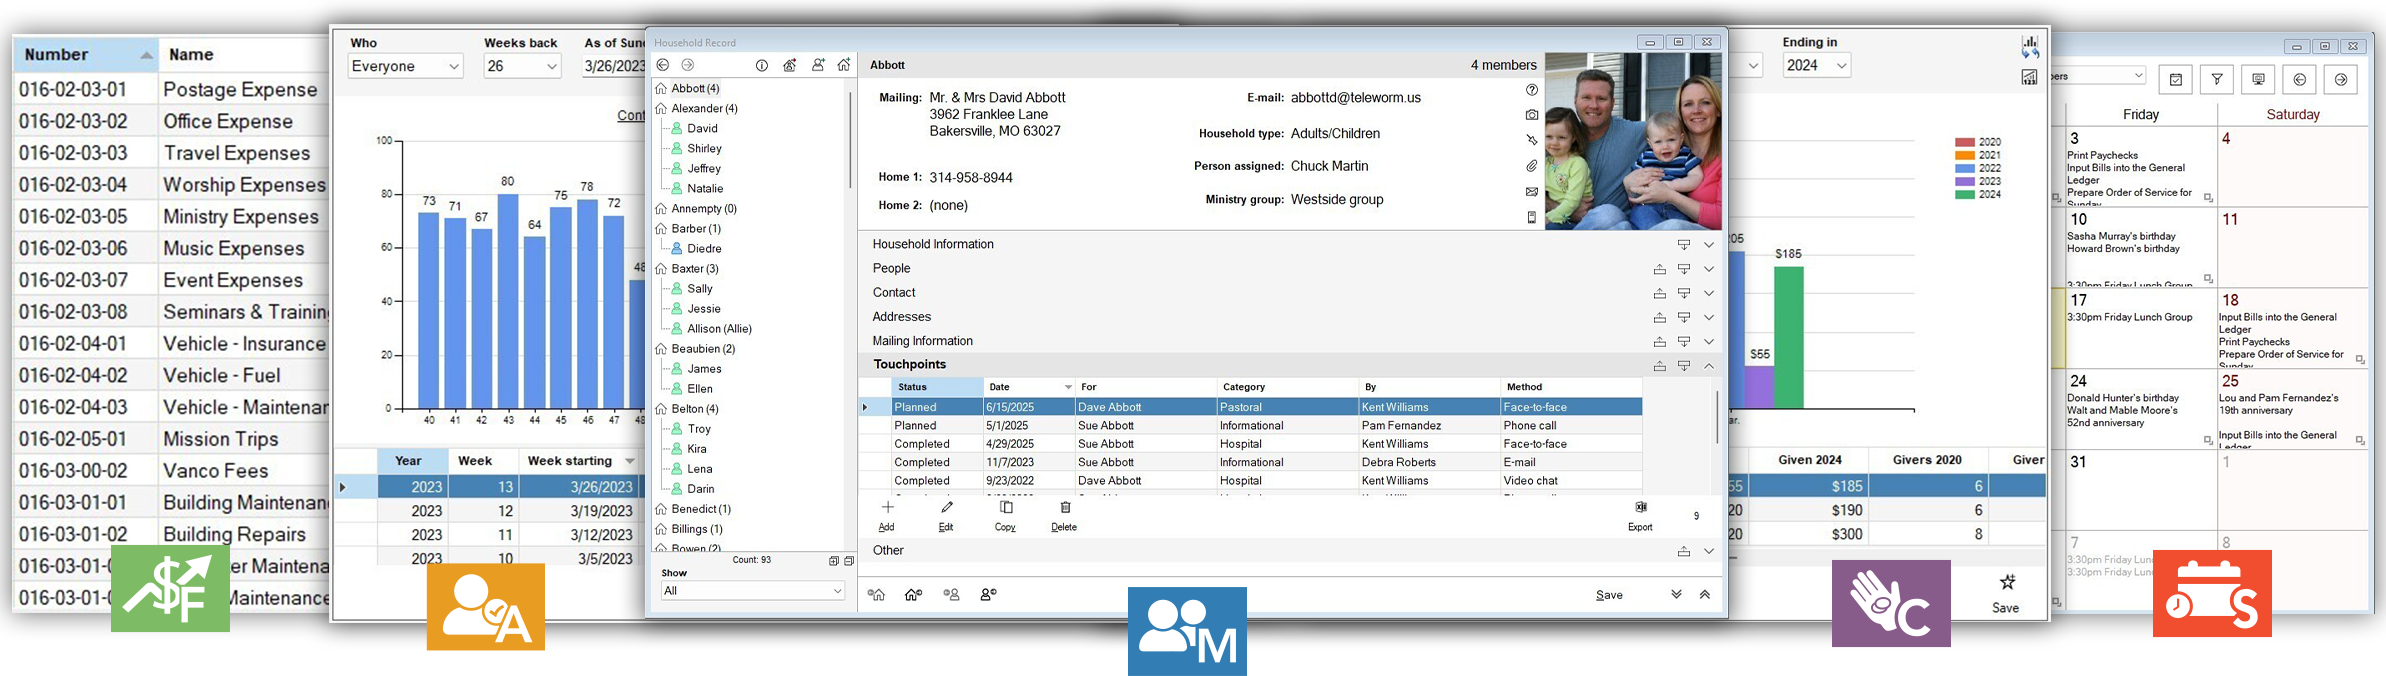The image size is (2386, 676).
Task: Click the back arrow in Household Record
Action: [x=663, y=65]
